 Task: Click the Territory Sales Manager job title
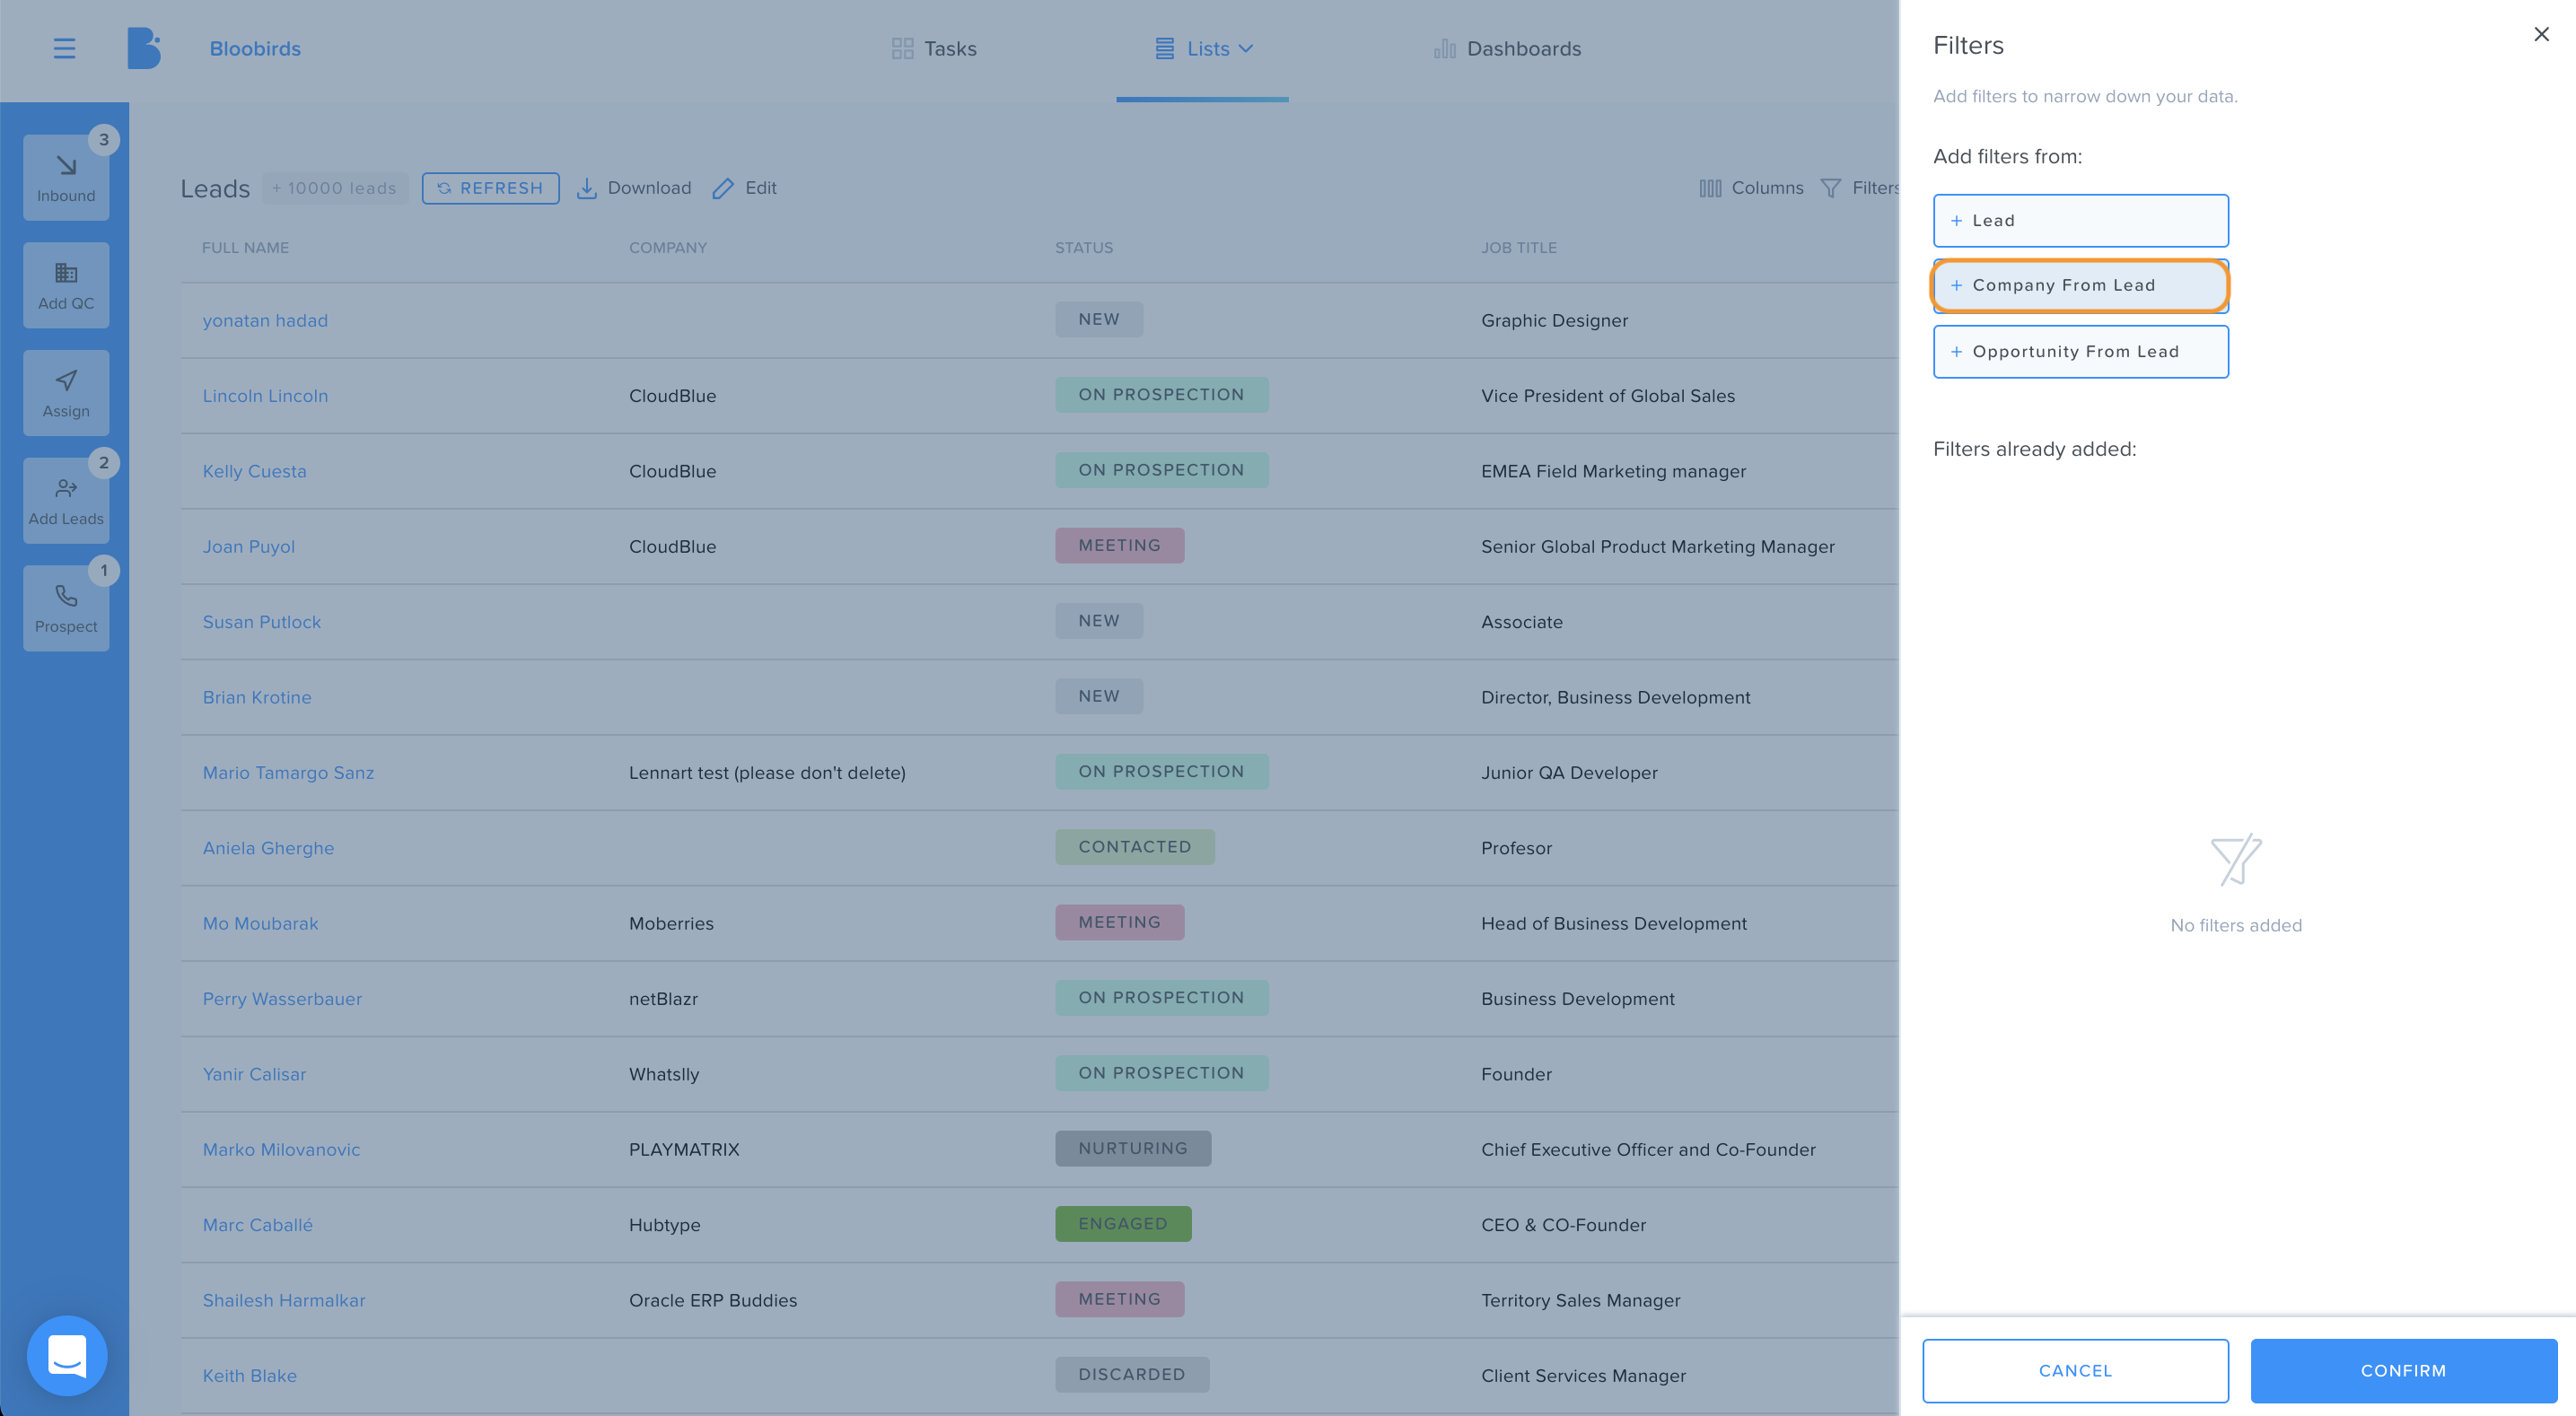click(1580, 1300)
